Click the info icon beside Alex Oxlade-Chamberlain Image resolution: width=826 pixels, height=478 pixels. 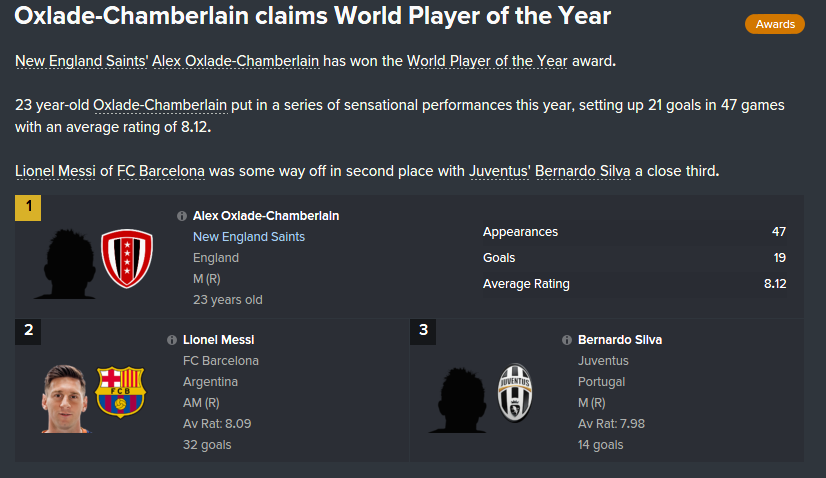[182, 216]
